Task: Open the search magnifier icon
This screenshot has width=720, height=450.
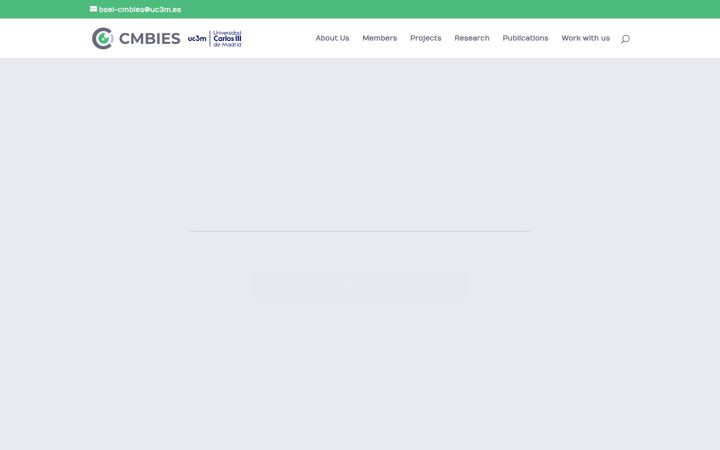Action: (625, 39)
